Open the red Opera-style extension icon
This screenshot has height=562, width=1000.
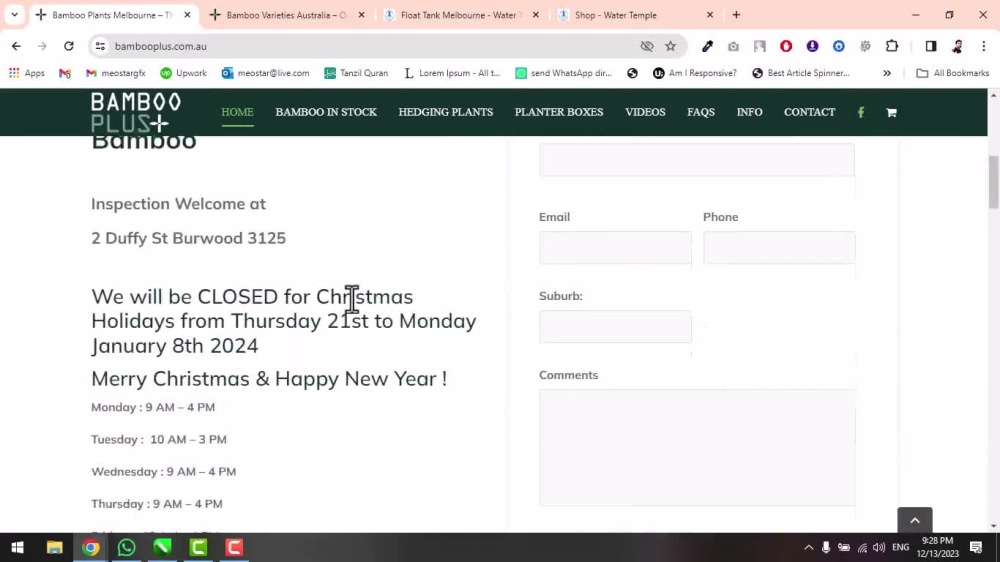[786, 46]
